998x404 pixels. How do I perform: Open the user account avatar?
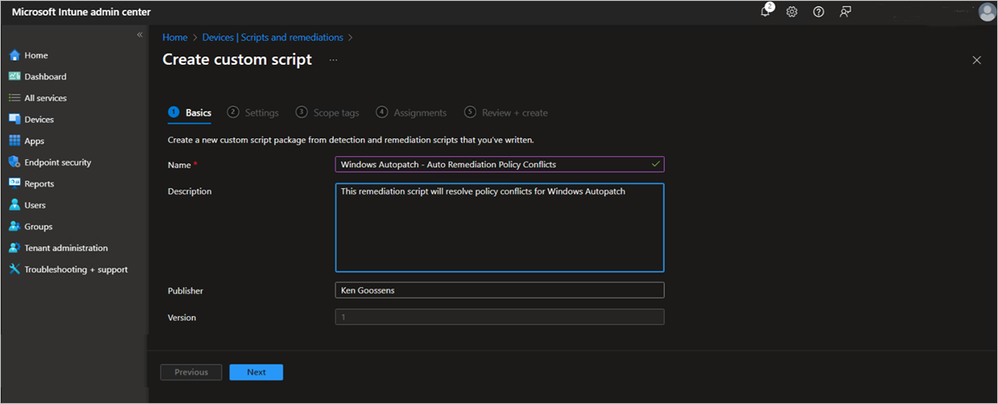coord(986,13)
